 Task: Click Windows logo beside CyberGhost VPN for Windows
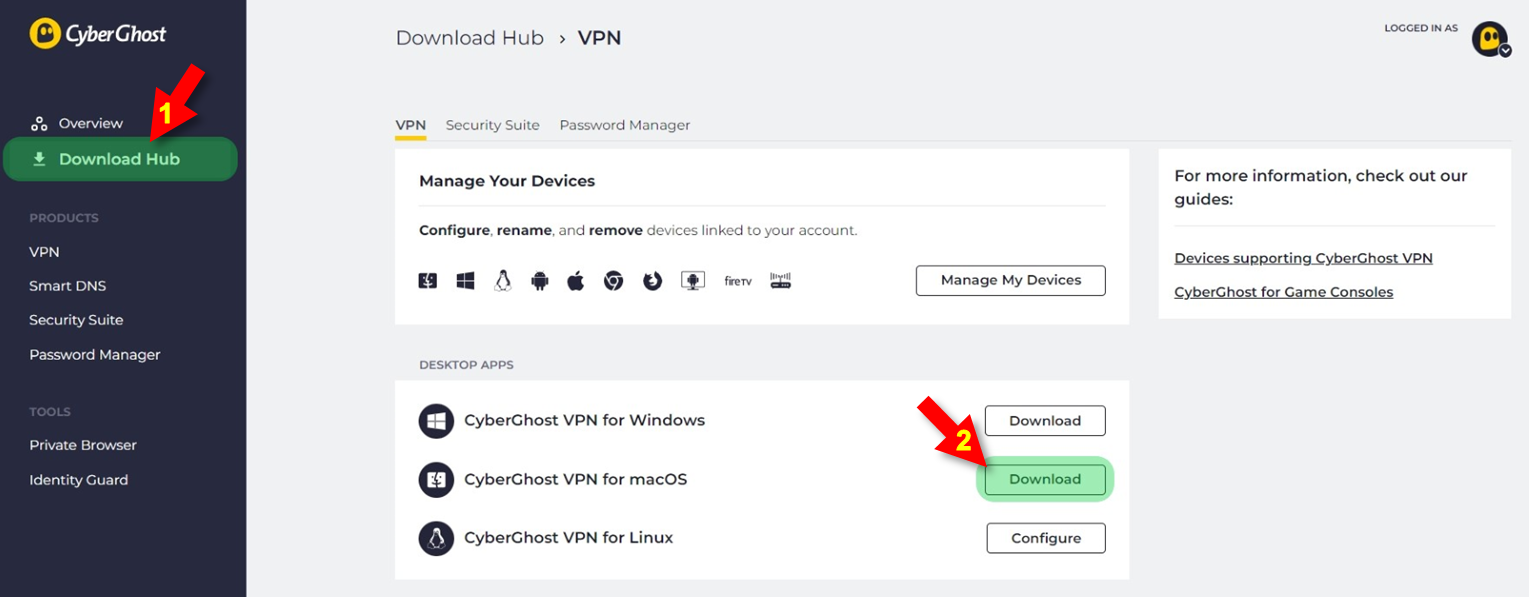436,421
